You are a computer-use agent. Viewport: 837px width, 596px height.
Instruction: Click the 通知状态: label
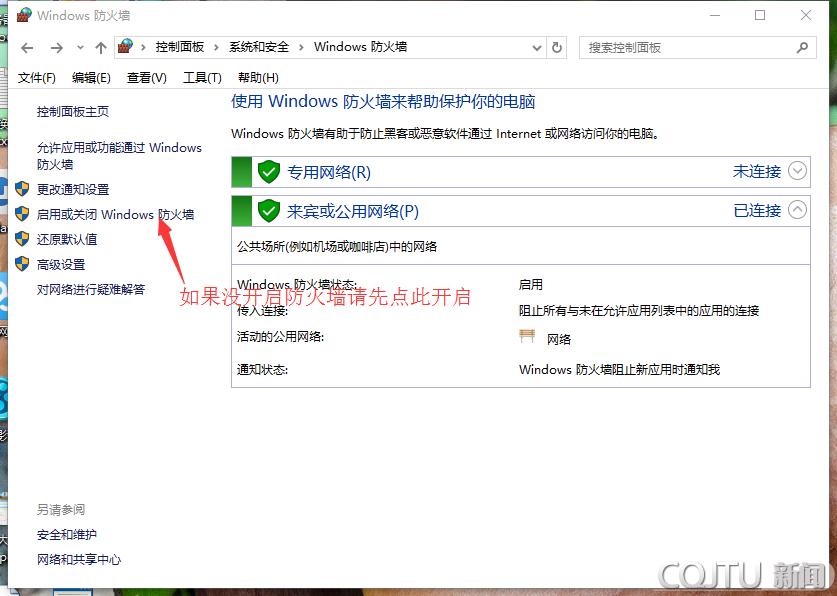point(262,369)
